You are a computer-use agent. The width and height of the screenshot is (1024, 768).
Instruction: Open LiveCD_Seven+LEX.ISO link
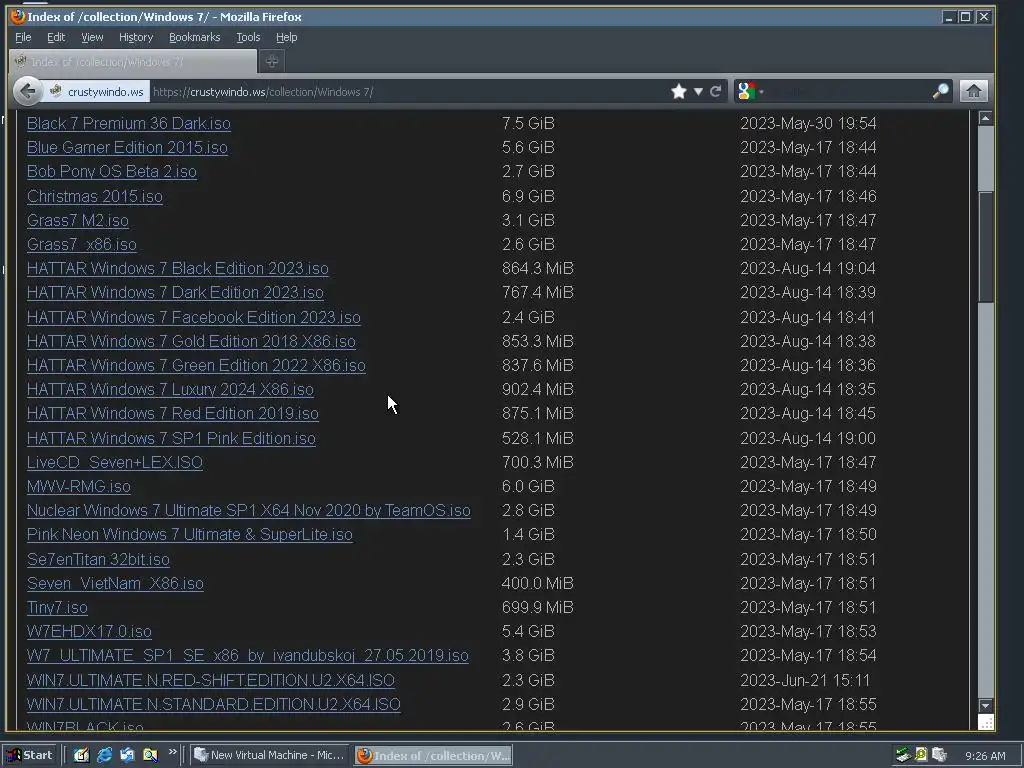point(115,462)
